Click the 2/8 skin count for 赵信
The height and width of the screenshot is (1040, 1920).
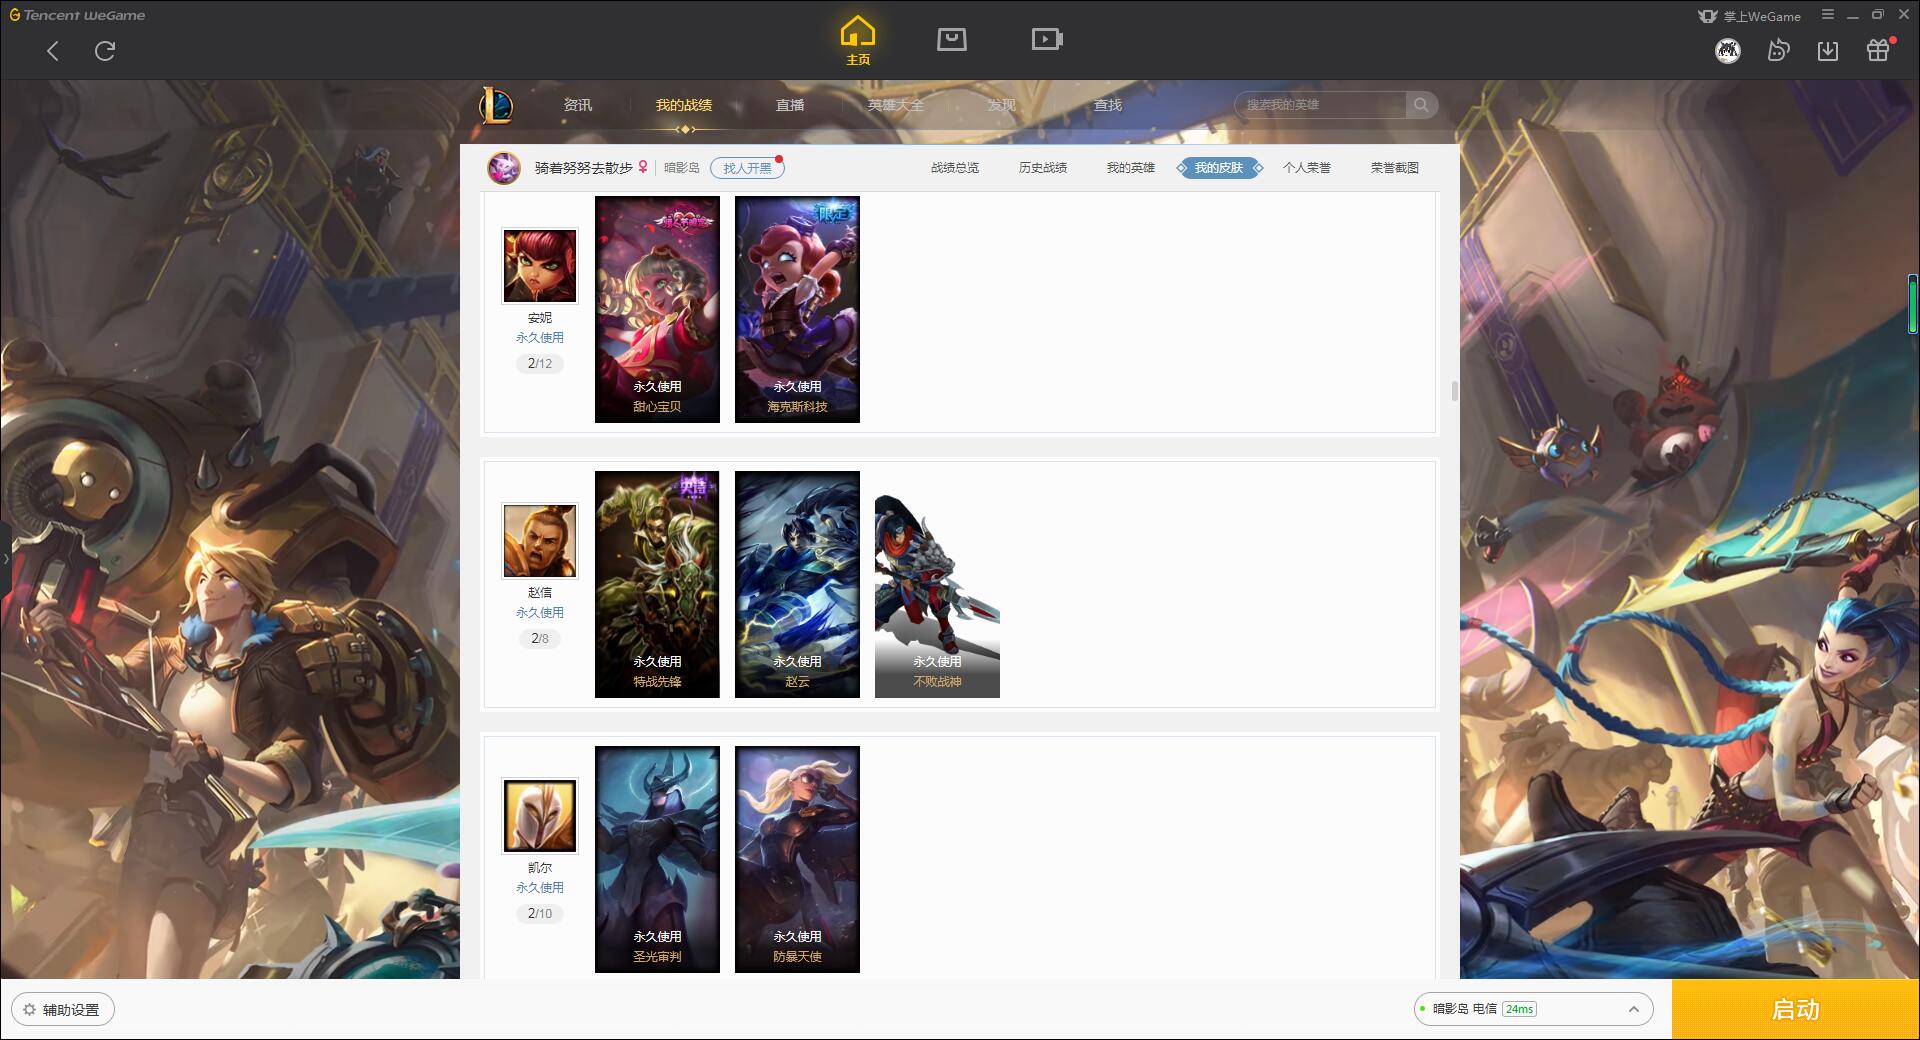[540, 639]
